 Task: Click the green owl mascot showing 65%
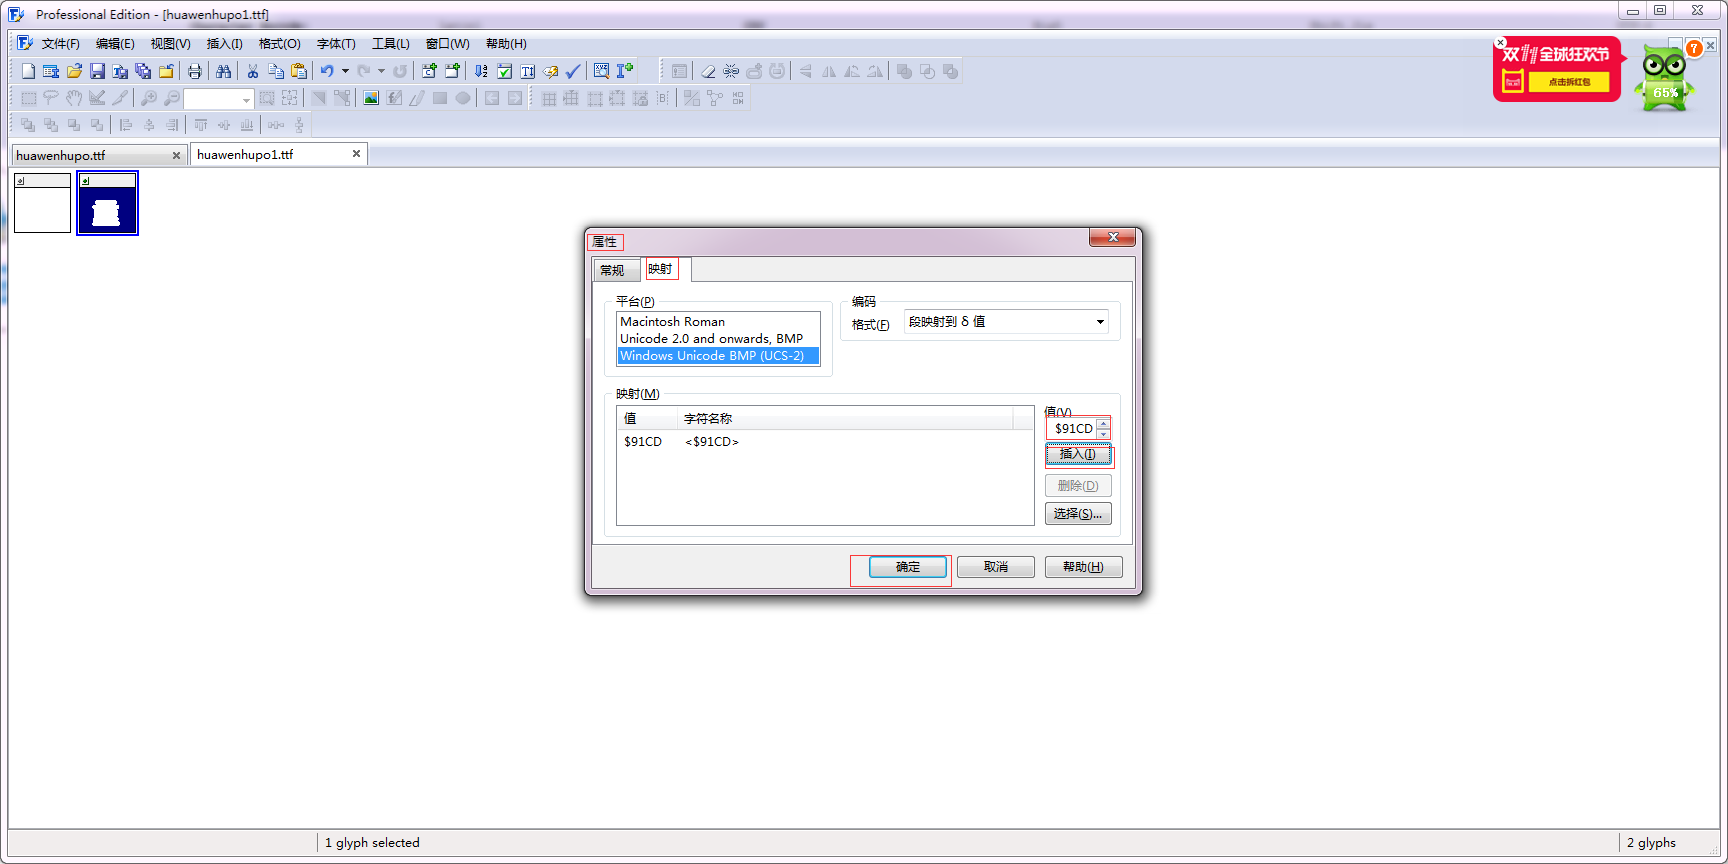1664,78
